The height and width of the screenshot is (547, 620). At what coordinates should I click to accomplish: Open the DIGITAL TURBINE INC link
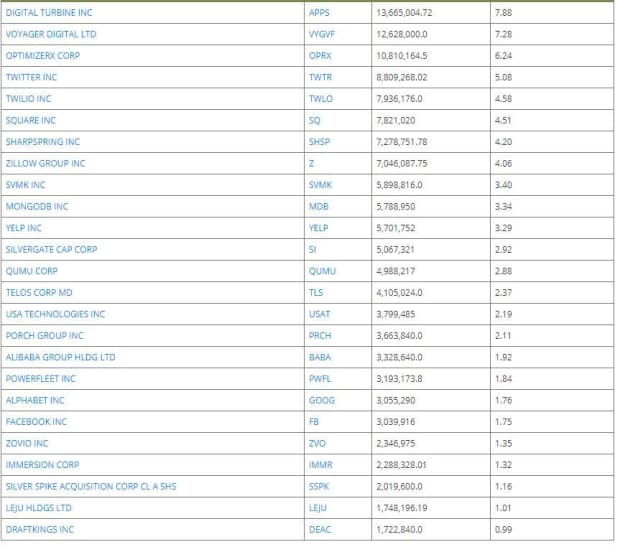point(49,13)
